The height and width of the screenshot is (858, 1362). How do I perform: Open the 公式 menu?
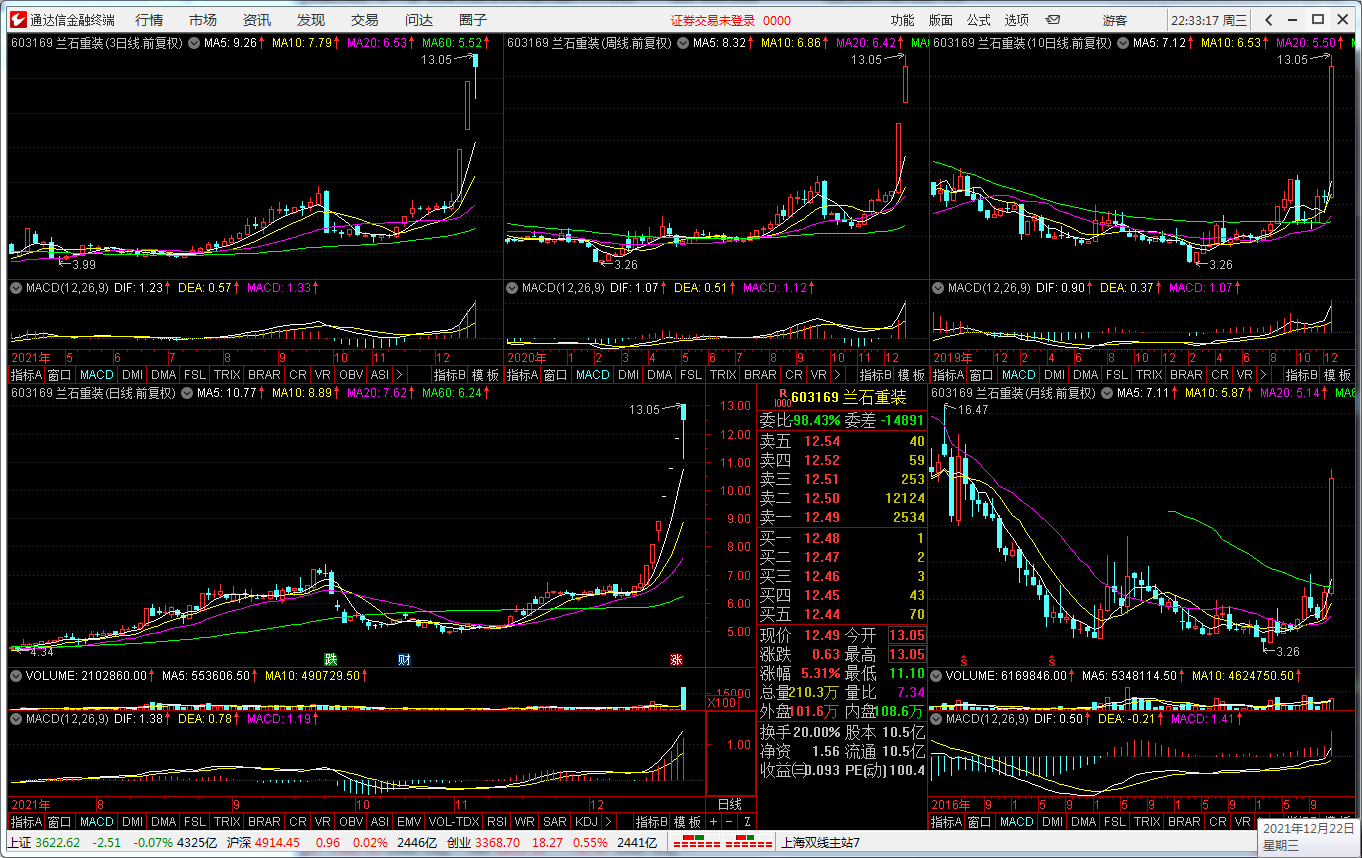point(978,20)
